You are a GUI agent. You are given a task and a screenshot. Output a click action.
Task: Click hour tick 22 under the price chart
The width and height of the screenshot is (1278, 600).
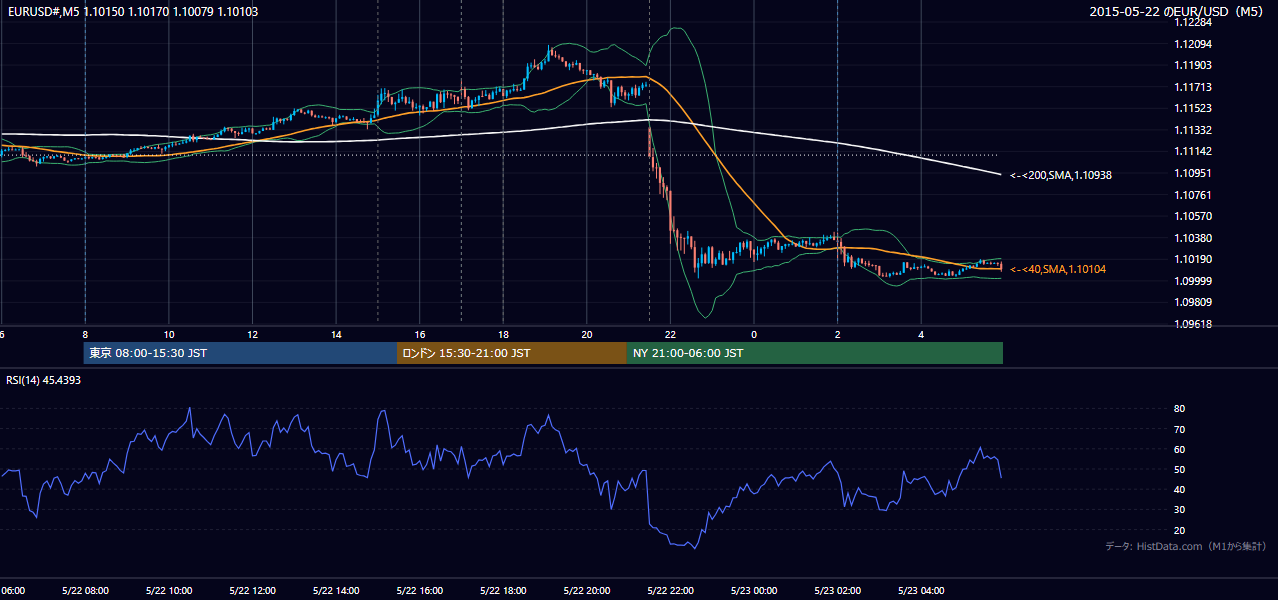coord(671,334)
